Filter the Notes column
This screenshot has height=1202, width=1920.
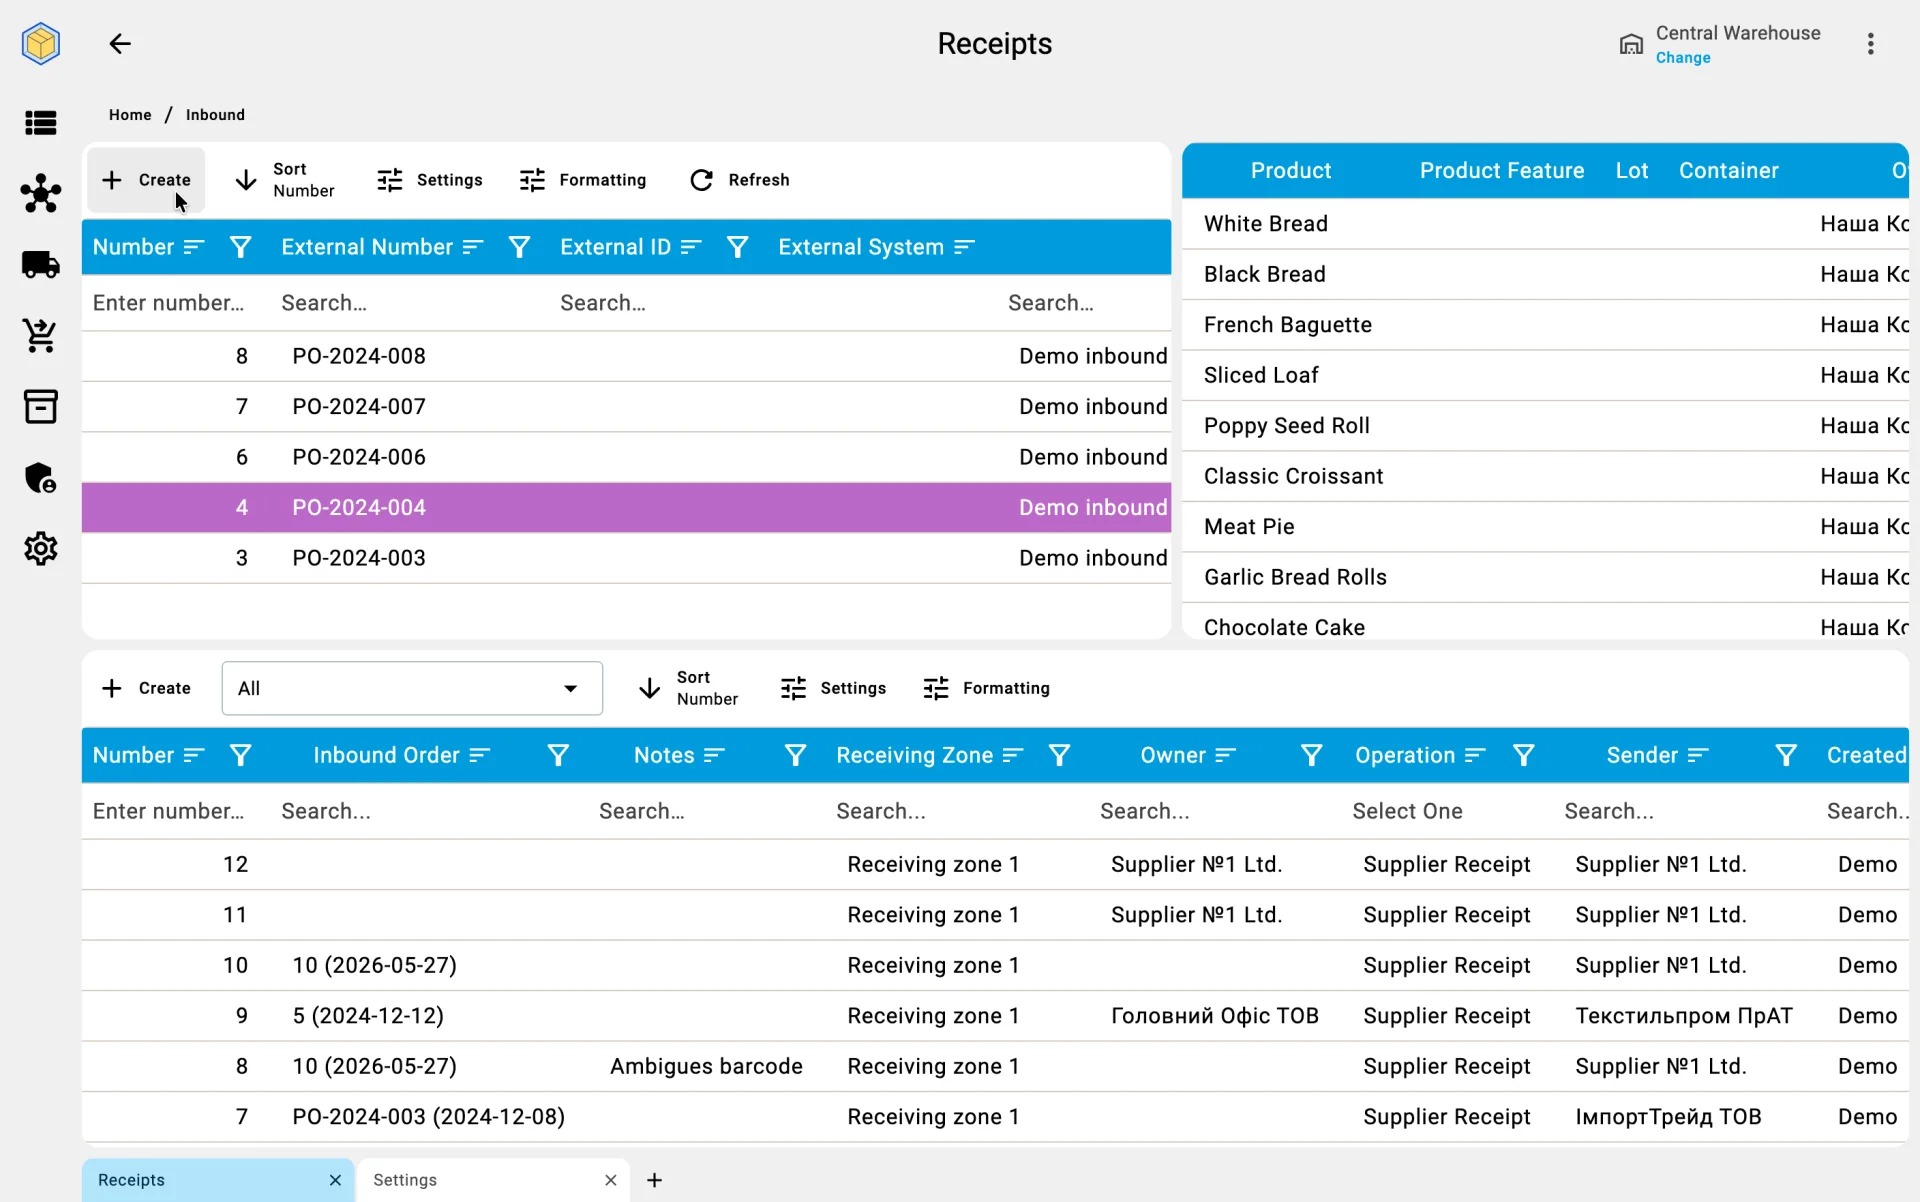[x=795, y=755]
